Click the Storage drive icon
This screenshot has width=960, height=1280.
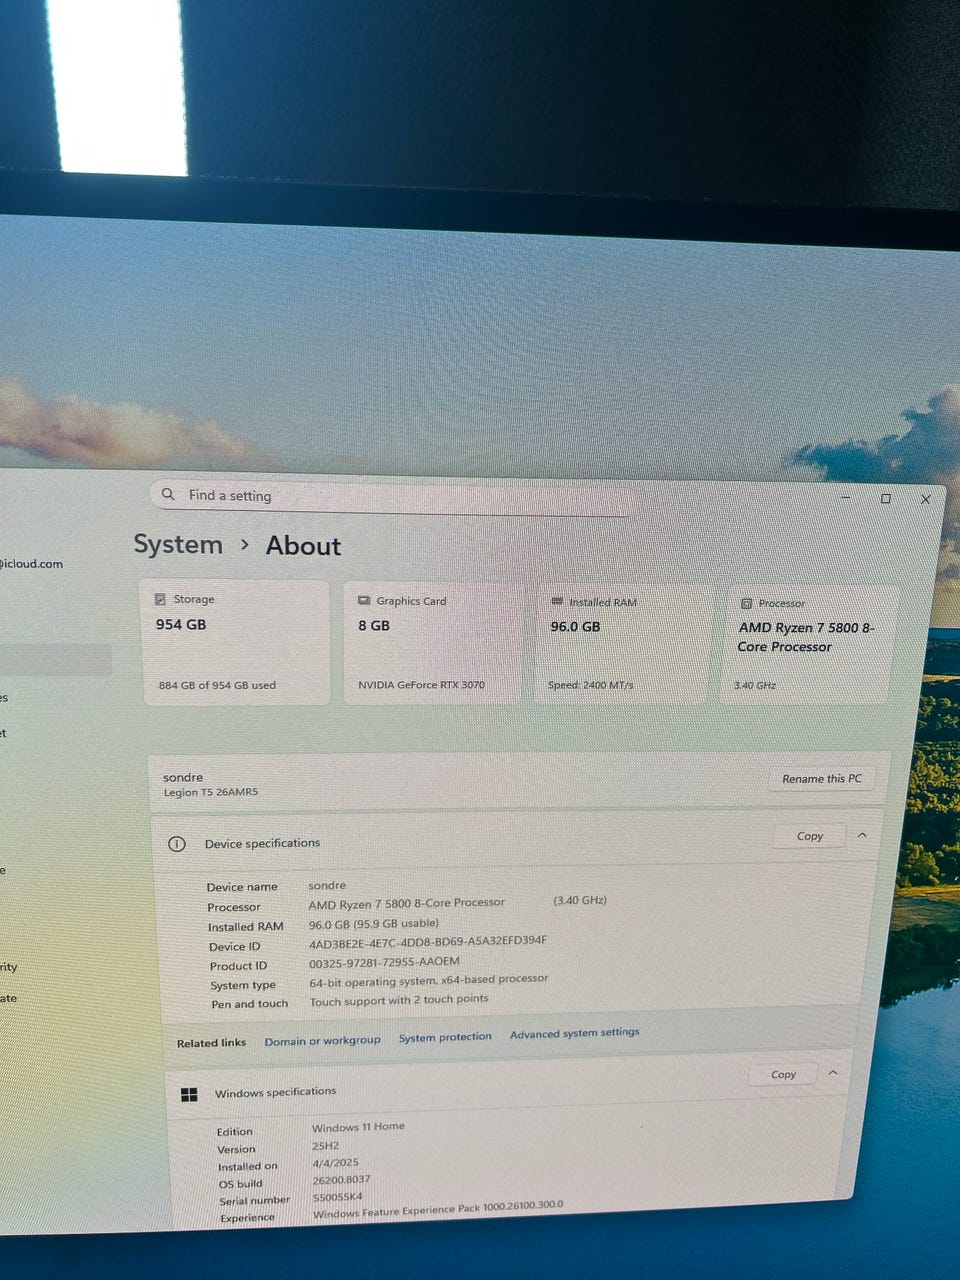(160, 599)
